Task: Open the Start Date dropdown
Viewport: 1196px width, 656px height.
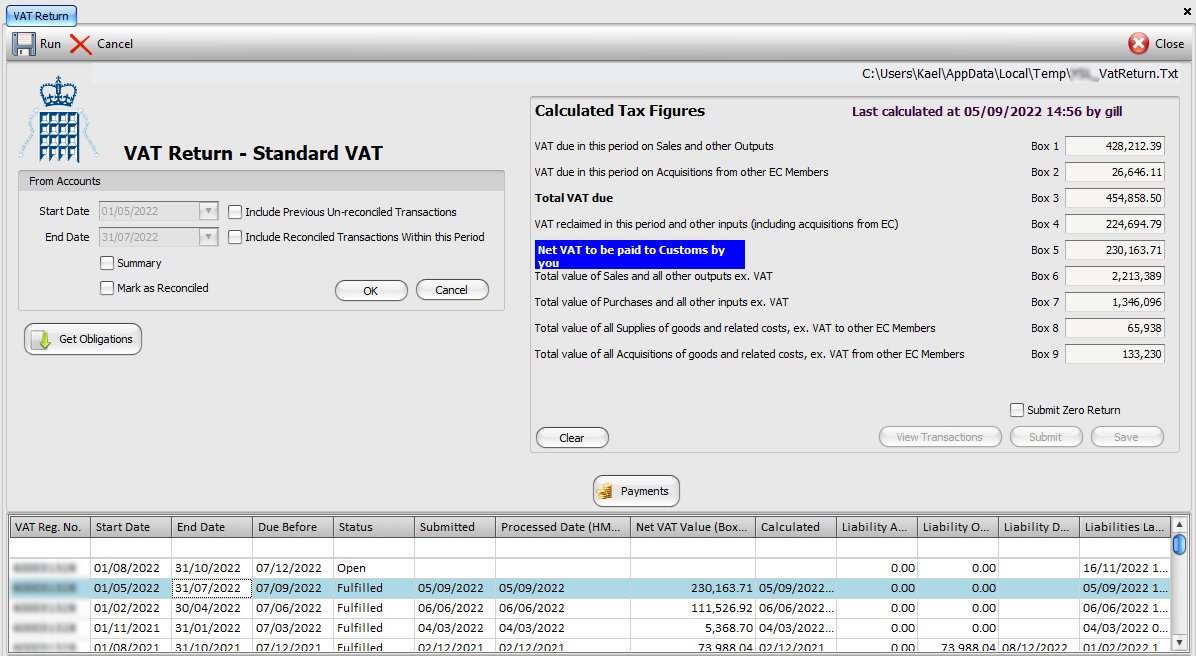Action: click(208, 212)
